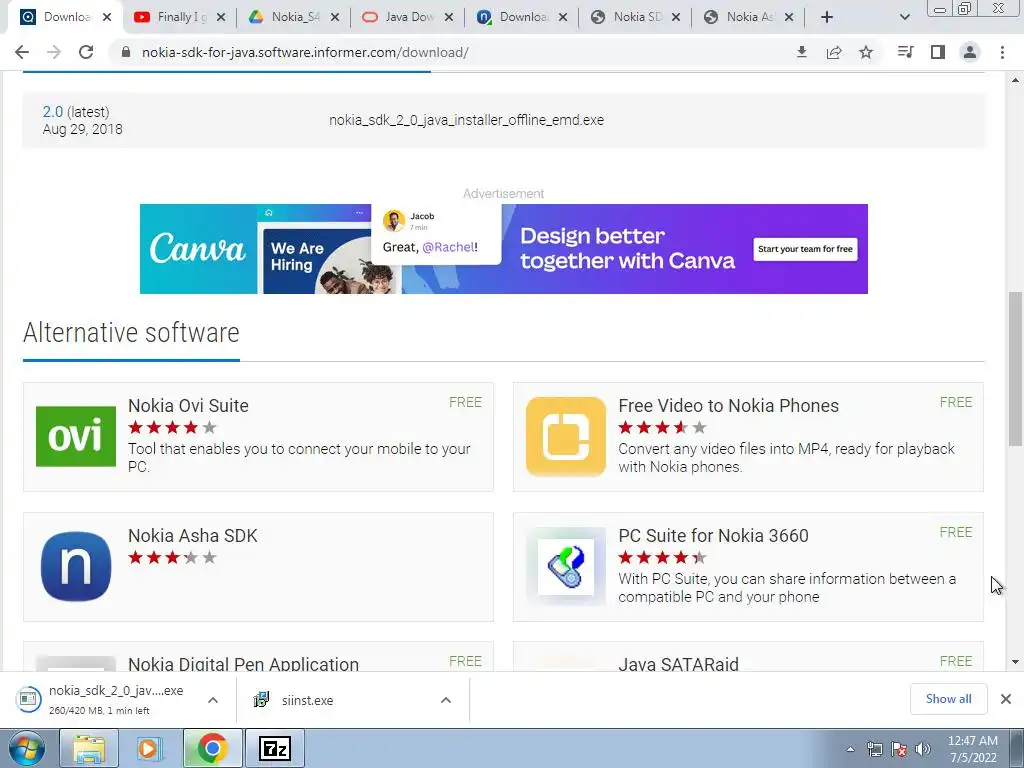Screen dimensions: 1024x768
Task: Open Windows Explorer from taskbar
Action: pyautogui.click(x=89, y=748)
